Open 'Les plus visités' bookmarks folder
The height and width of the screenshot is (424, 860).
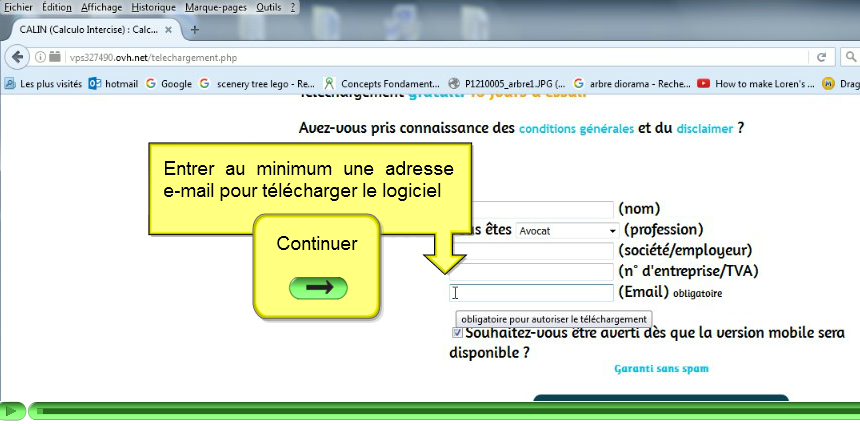pyautogui.click(x=43, y=84)
